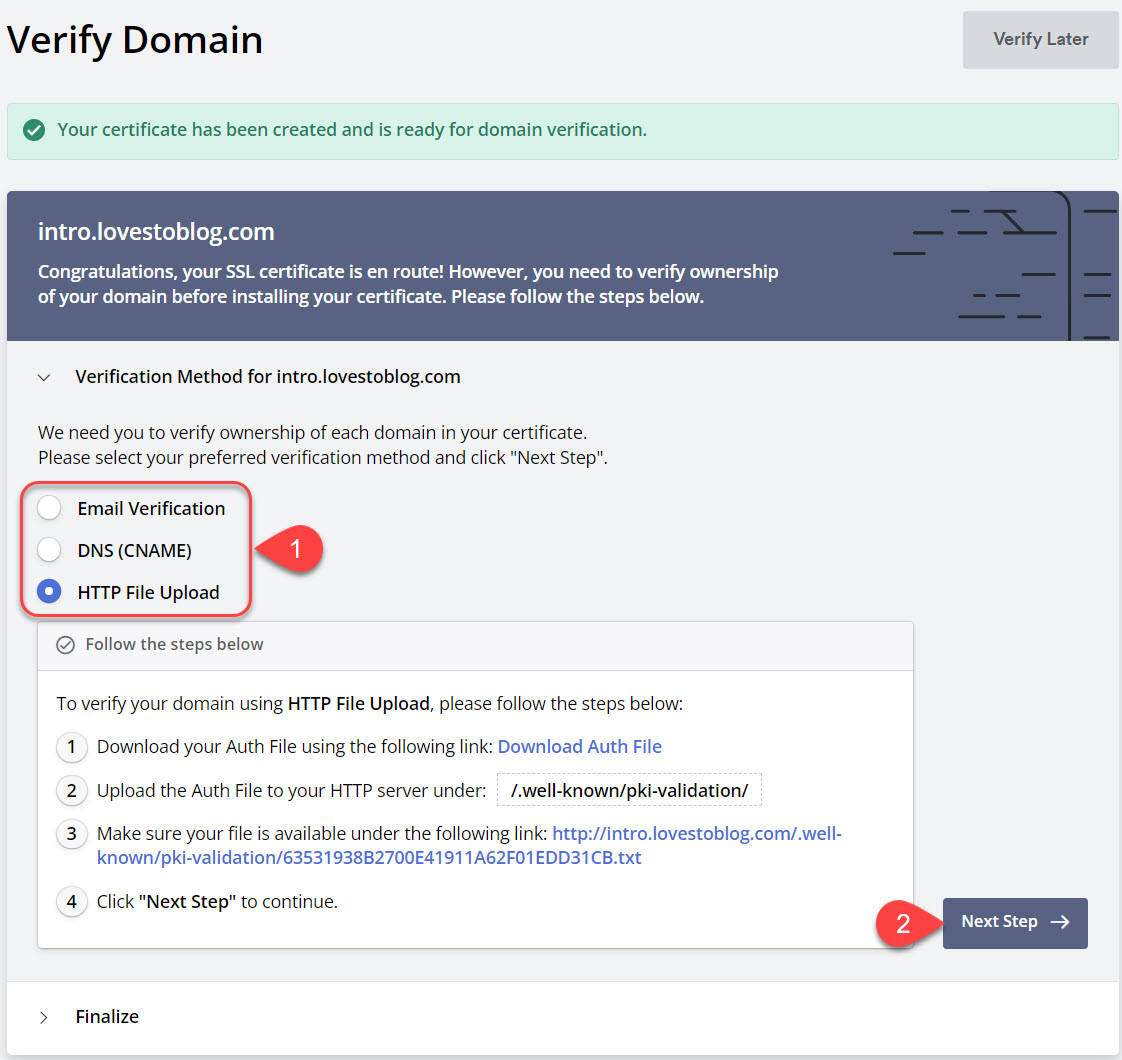The height and width of the screenshot is (1060, 1122).
Task: Open the Download Auth File link
Action: pyautogui.click(x=579, y=746)
